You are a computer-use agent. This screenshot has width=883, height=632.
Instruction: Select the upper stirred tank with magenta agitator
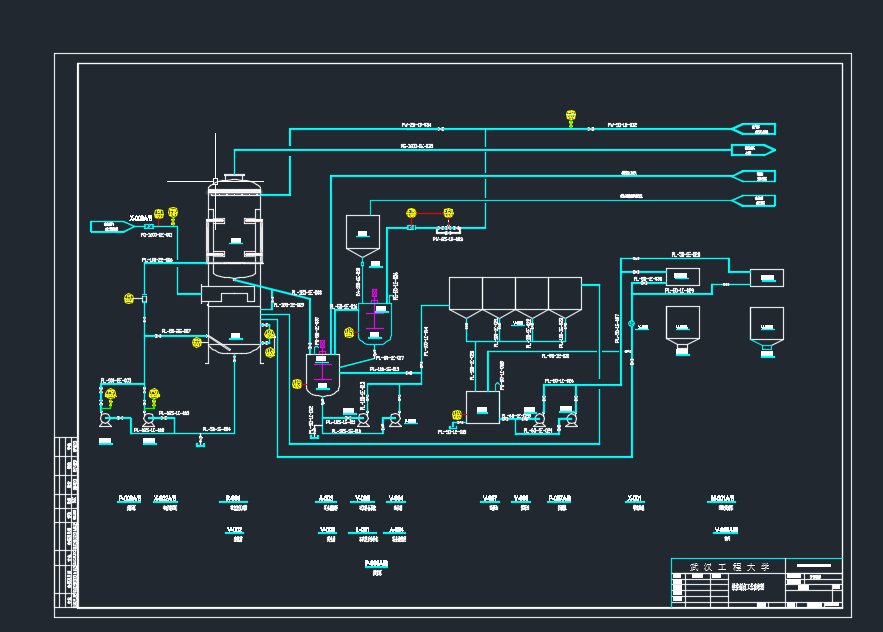pyautogui.click(x=374, y=323)
